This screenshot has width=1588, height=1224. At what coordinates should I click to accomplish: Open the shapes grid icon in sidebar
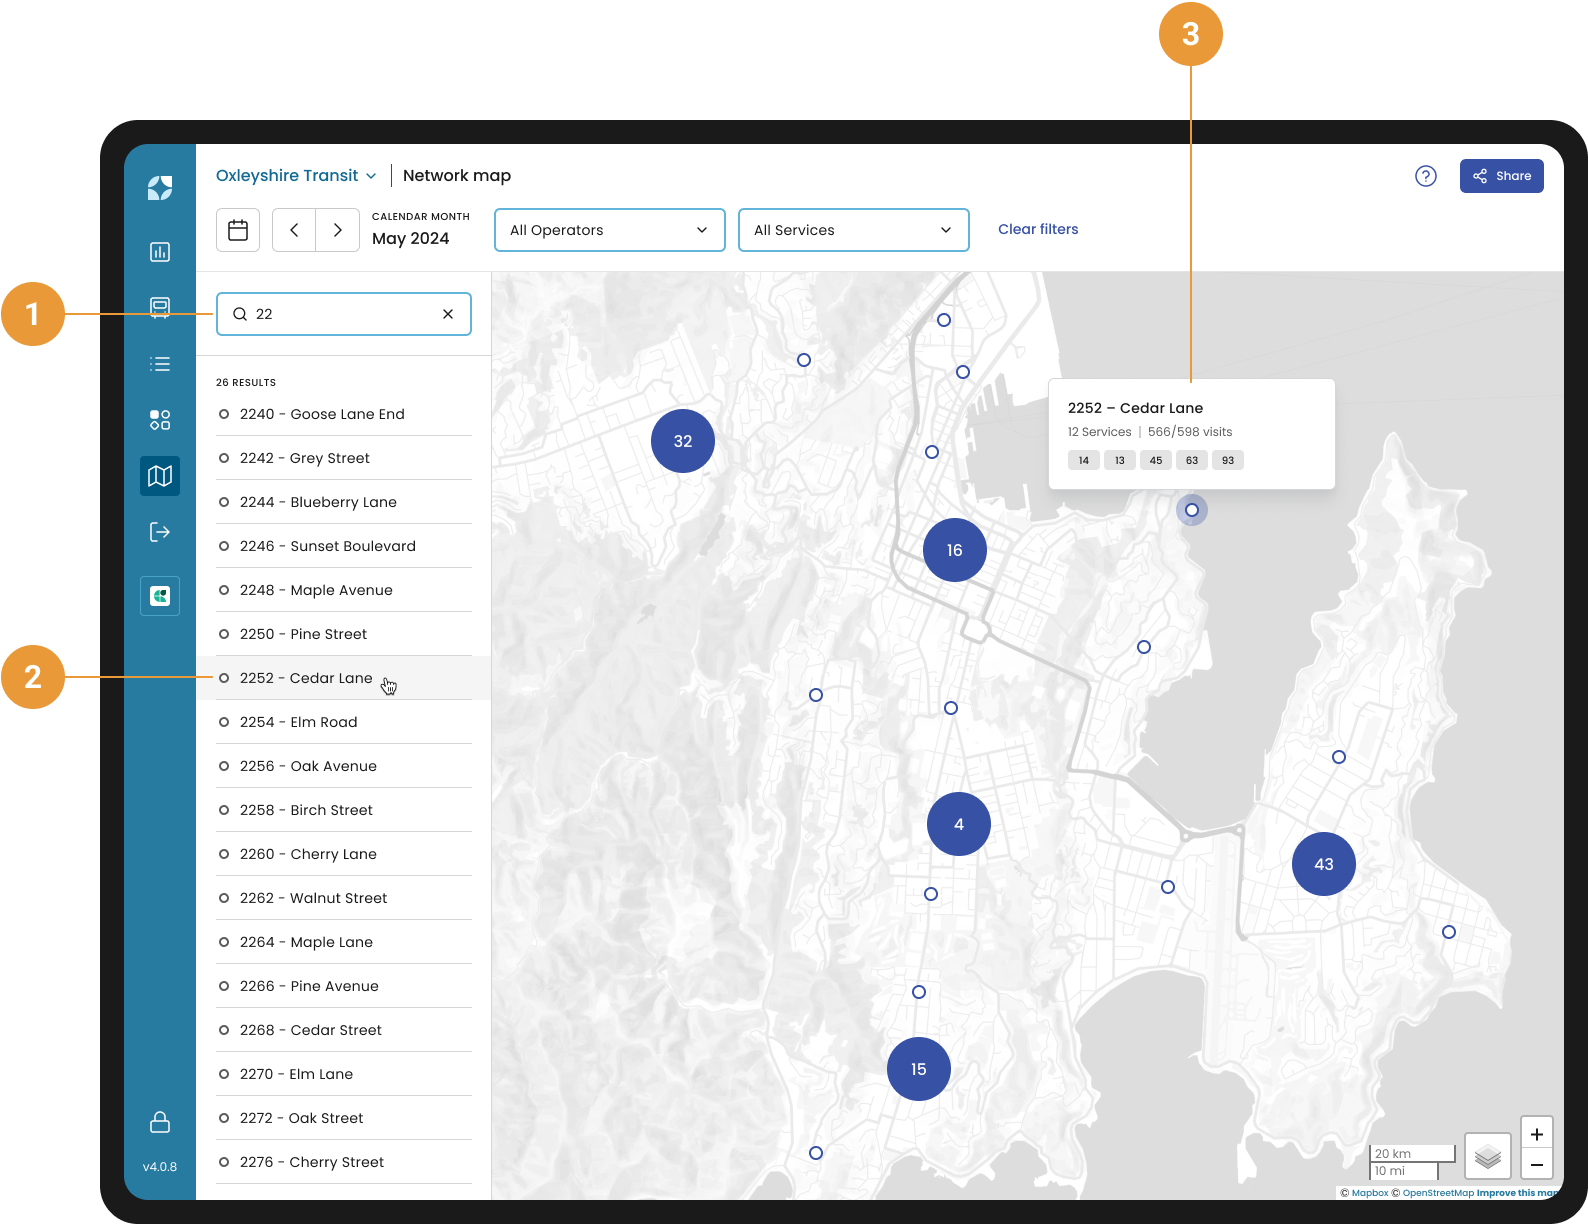coord(160,420)
